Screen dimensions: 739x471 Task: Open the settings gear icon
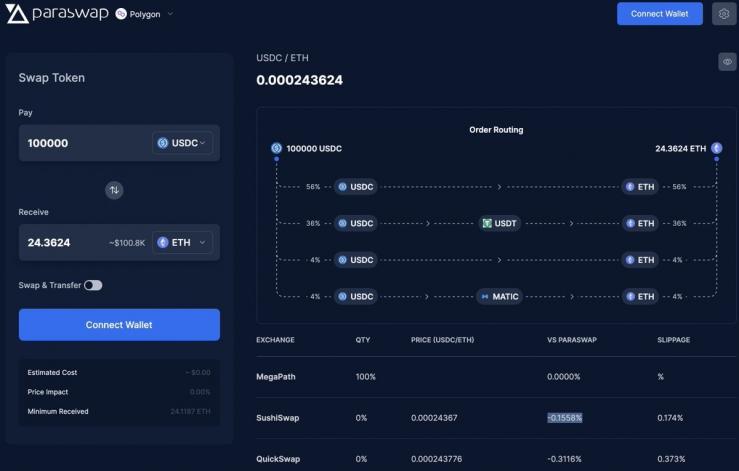[723, 14]
